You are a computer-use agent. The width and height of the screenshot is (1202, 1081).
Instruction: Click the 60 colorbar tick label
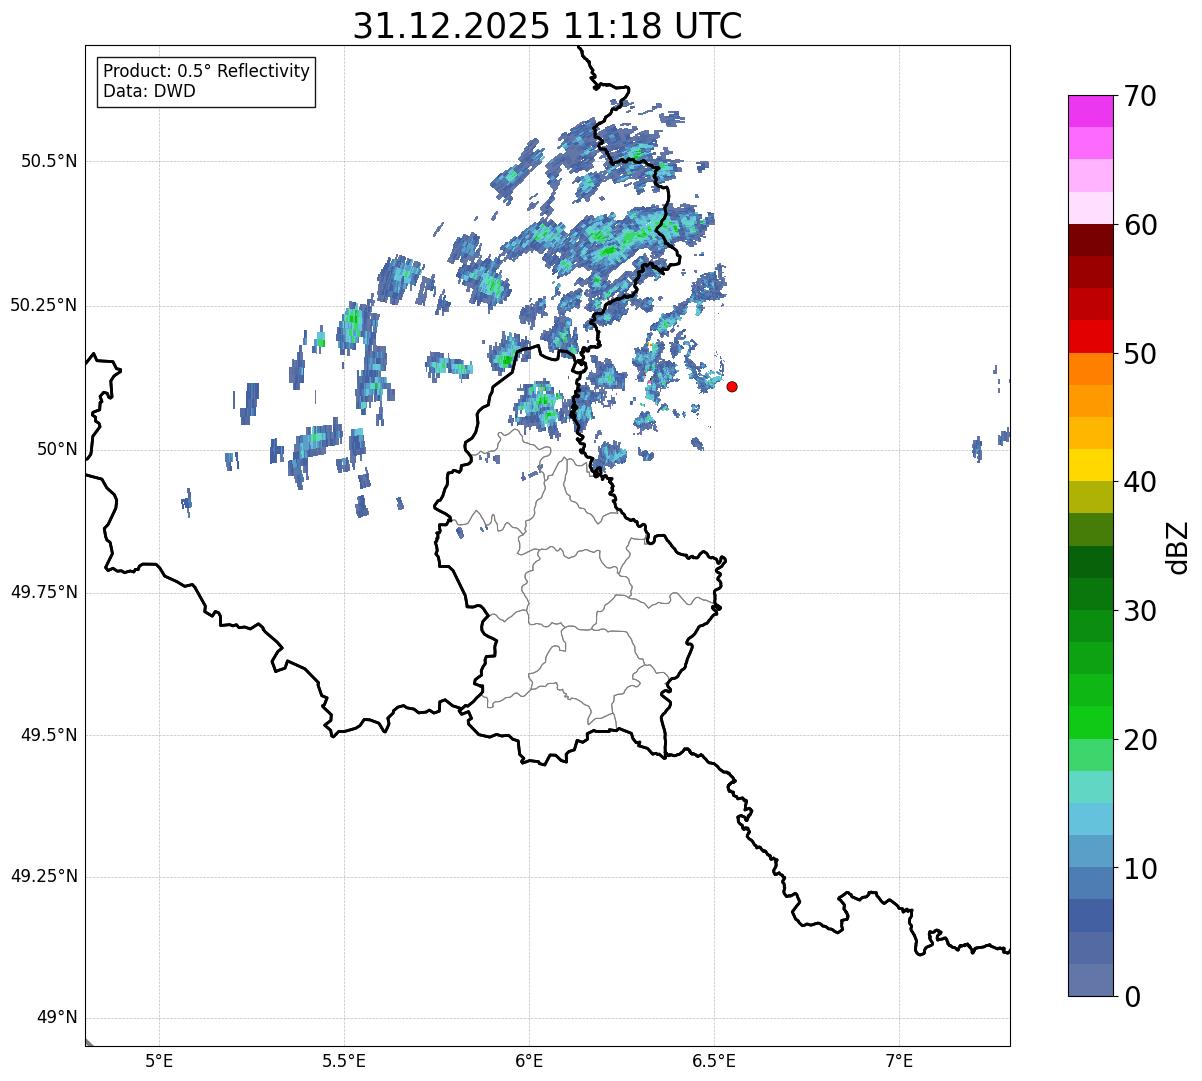click(x=1140, y=225)
